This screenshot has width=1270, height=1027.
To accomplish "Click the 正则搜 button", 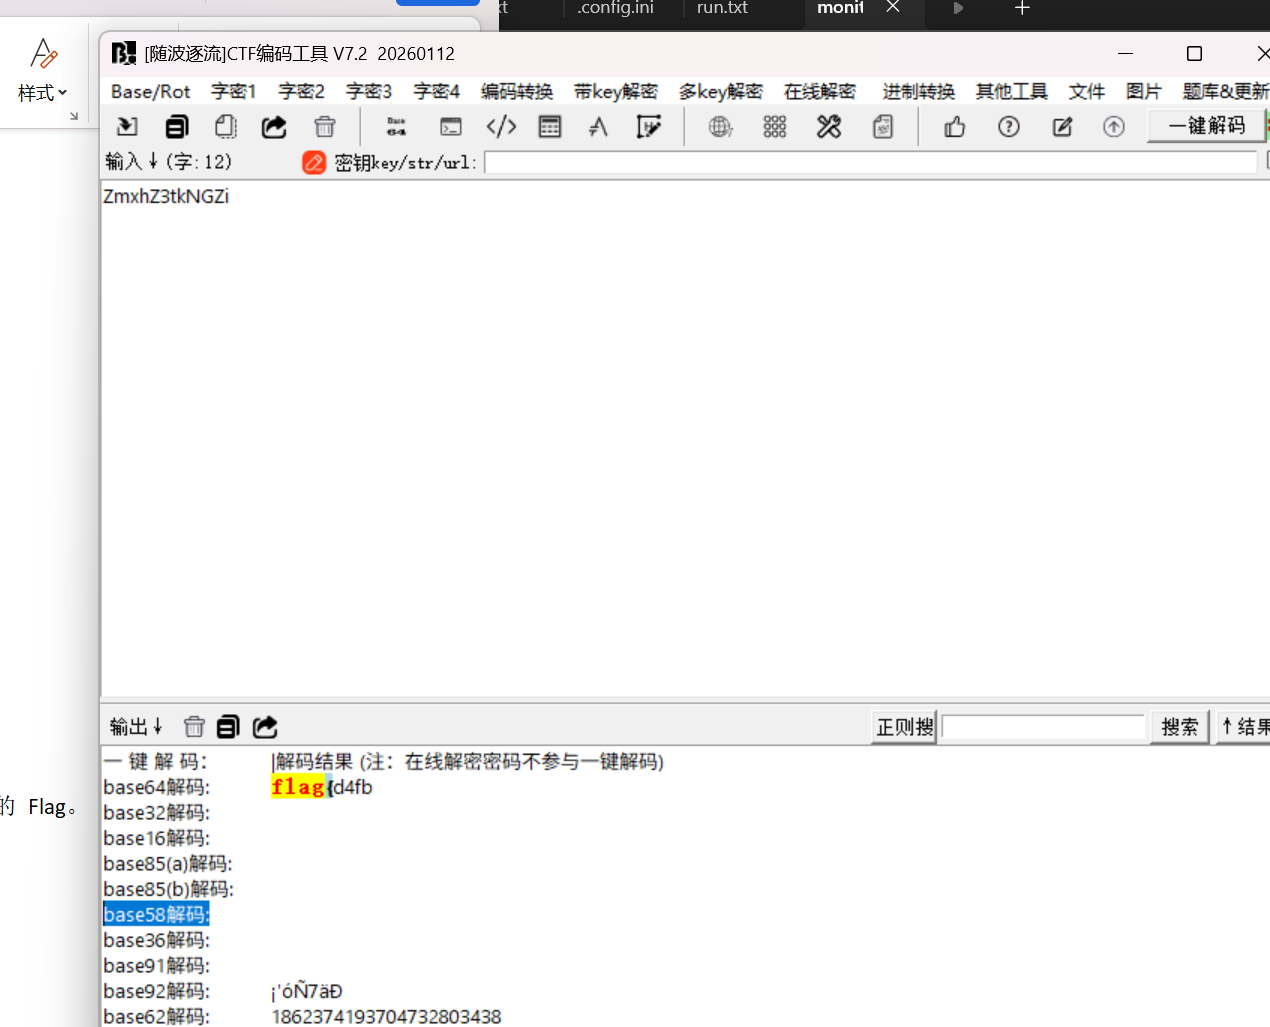I will coord(905,727).
